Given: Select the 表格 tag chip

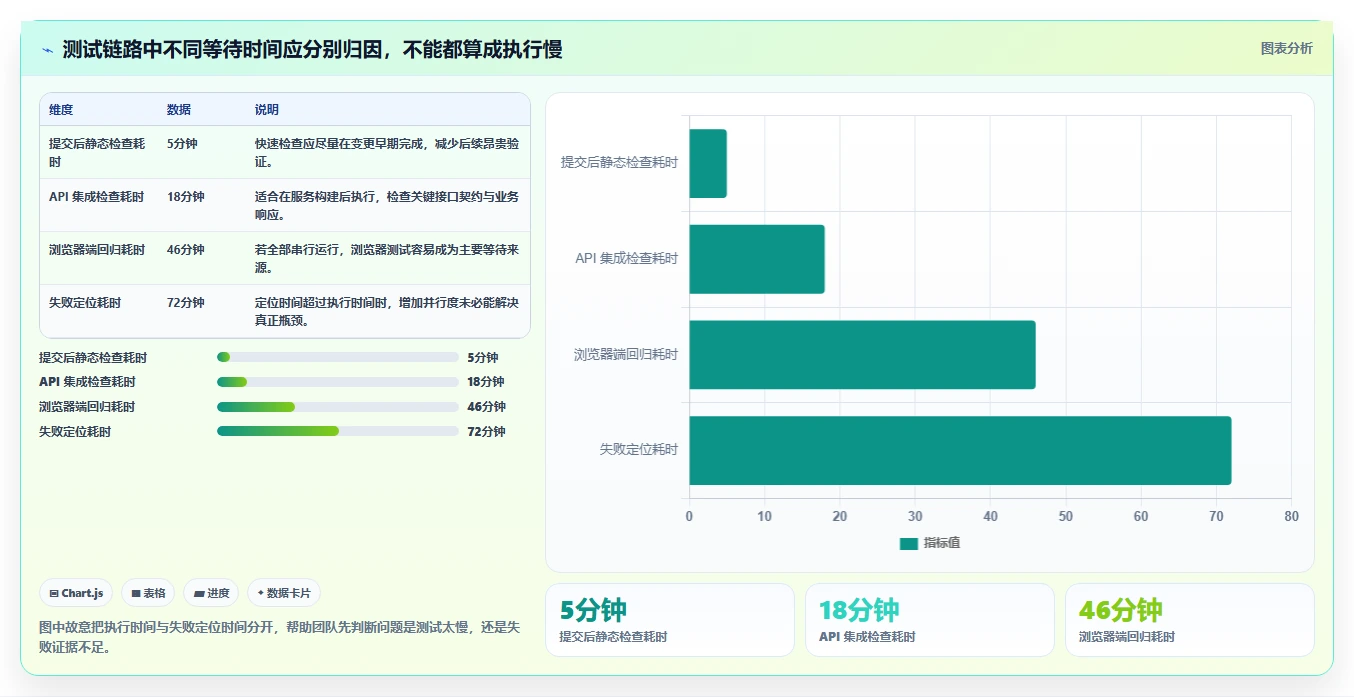Looking at the screenshot, I should coord(148,593).
